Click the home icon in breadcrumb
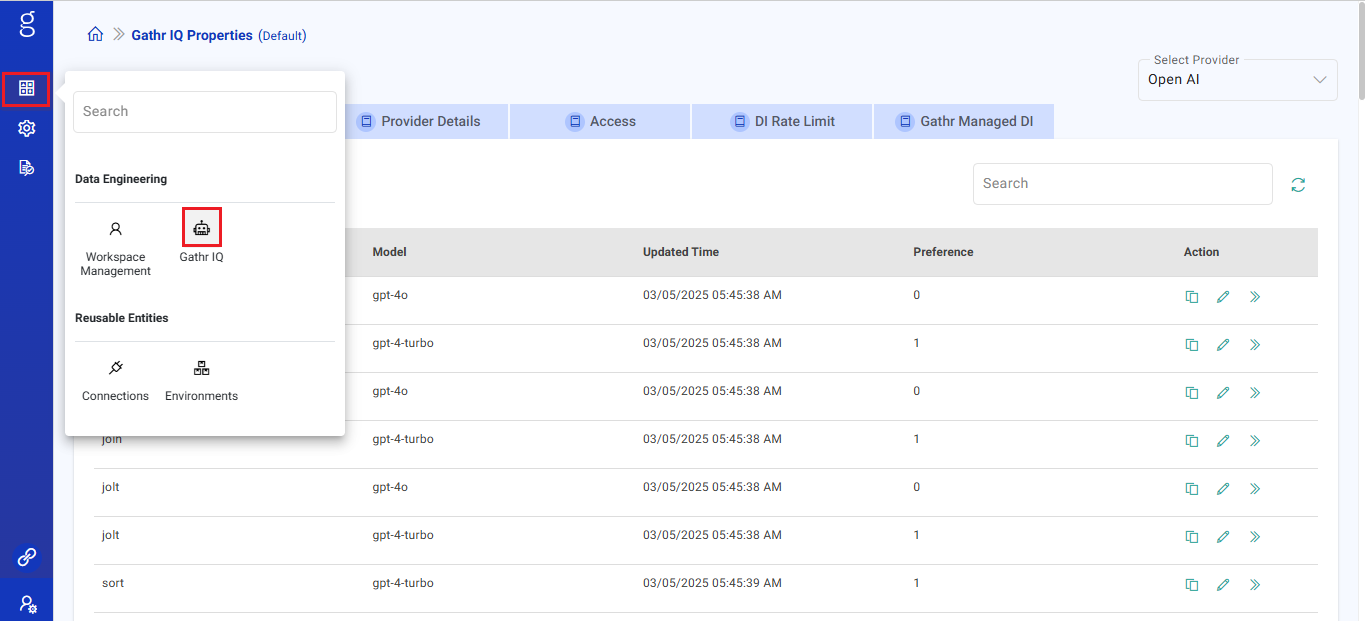Image resolution: width=1365 pixels, height=621 pixels. pos(96,35)
